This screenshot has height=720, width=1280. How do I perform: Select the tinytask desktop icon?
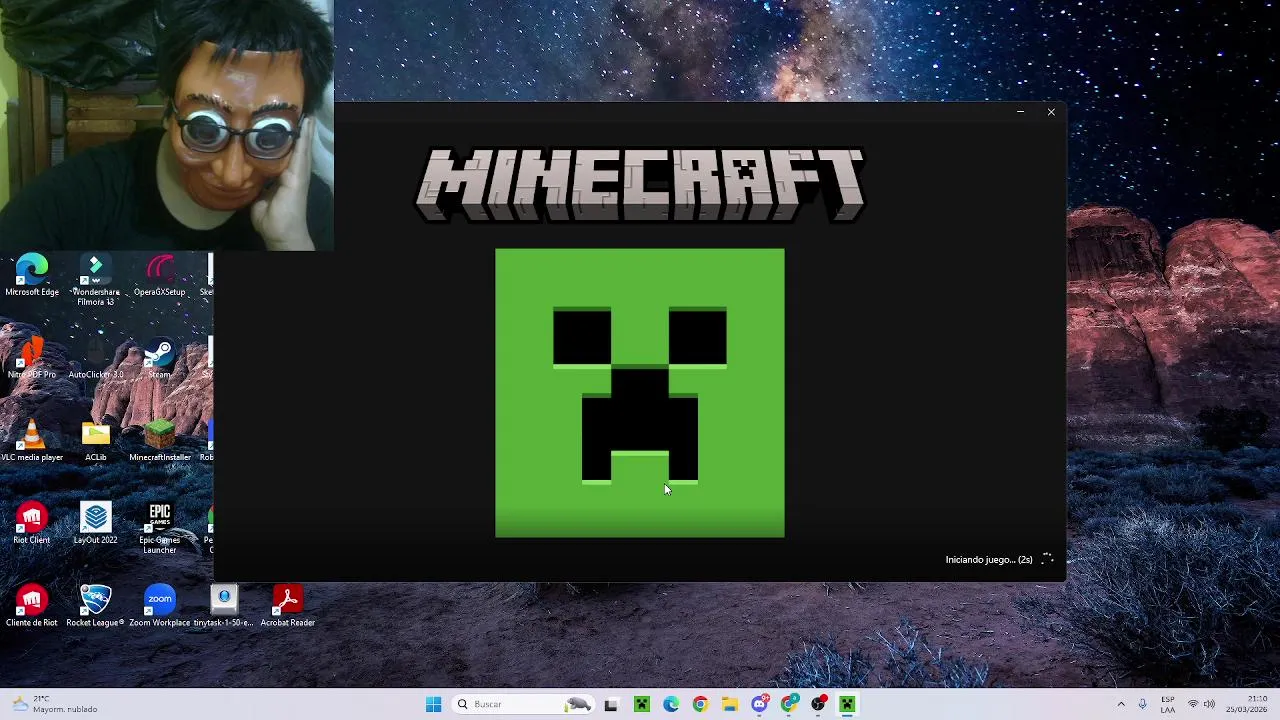(x=224, y=606)
